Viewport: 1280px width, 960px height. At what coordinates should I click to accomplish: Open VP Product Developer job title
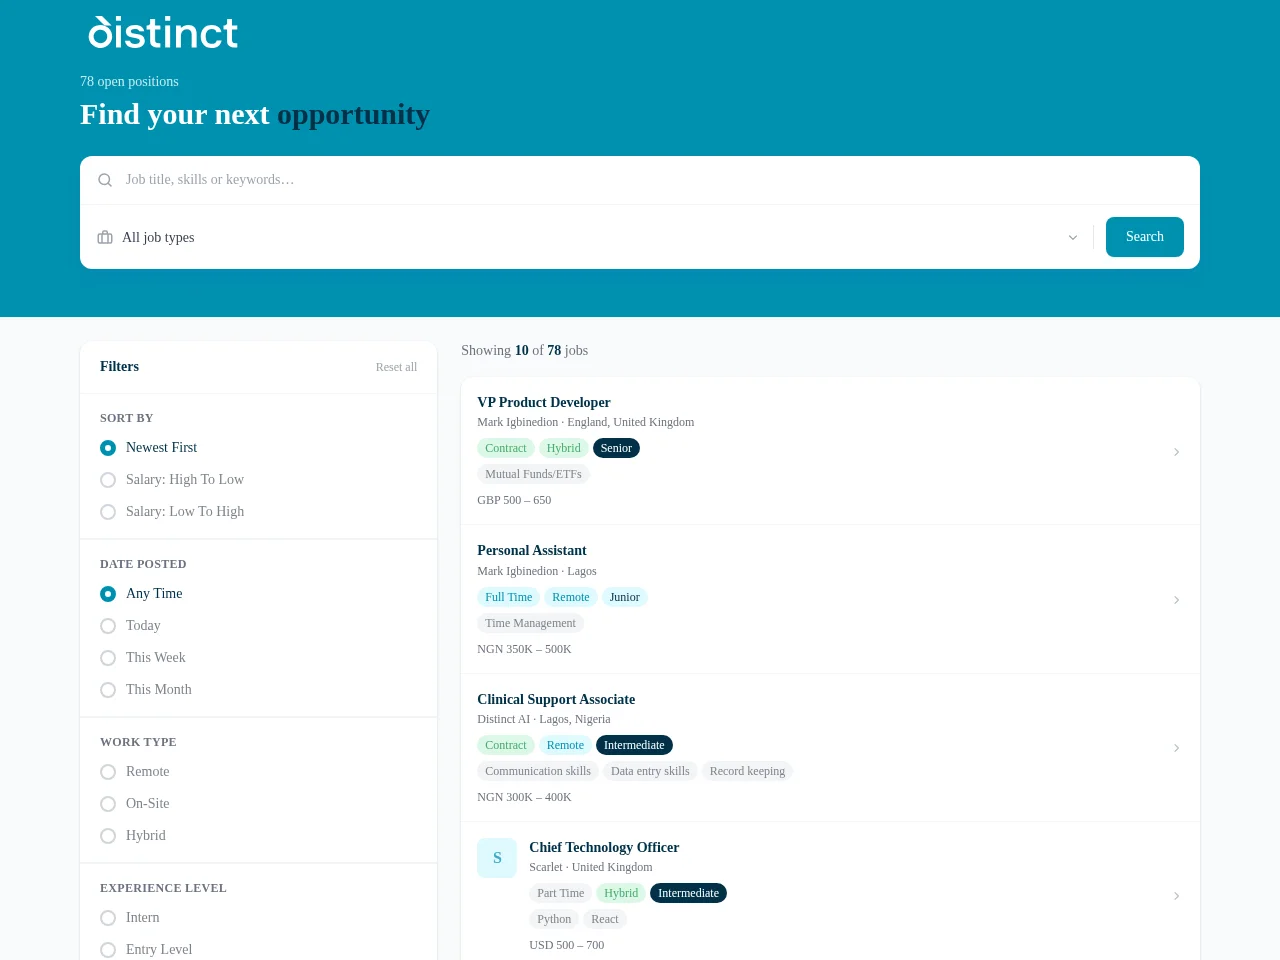[544, 402]
